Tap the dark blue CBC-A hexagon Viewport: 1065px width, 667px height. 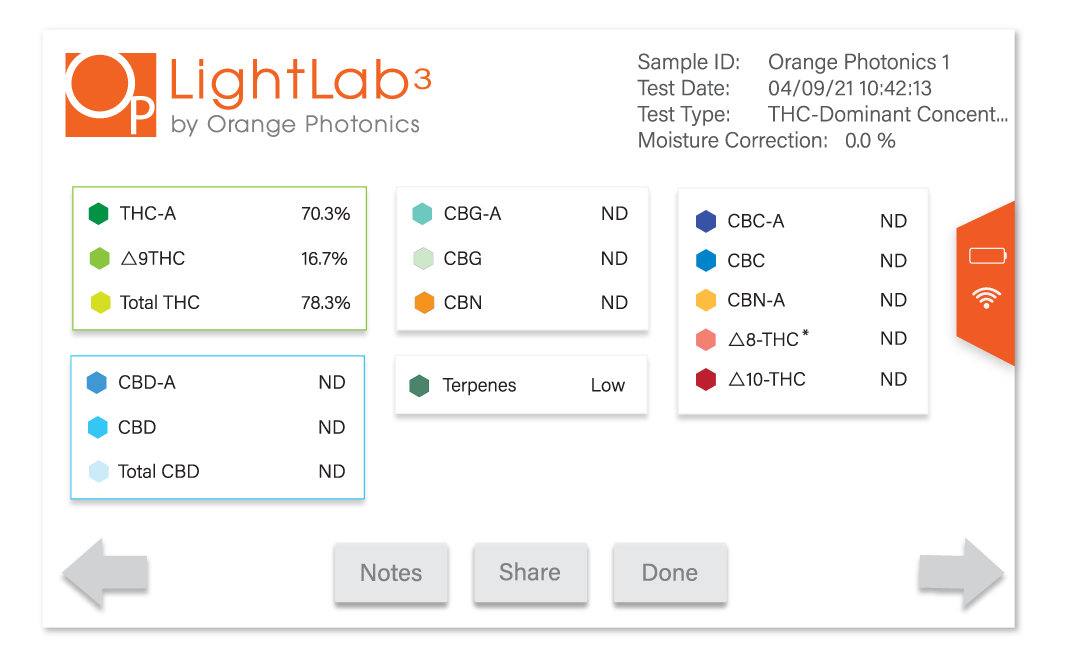click(x=706, y=221)
